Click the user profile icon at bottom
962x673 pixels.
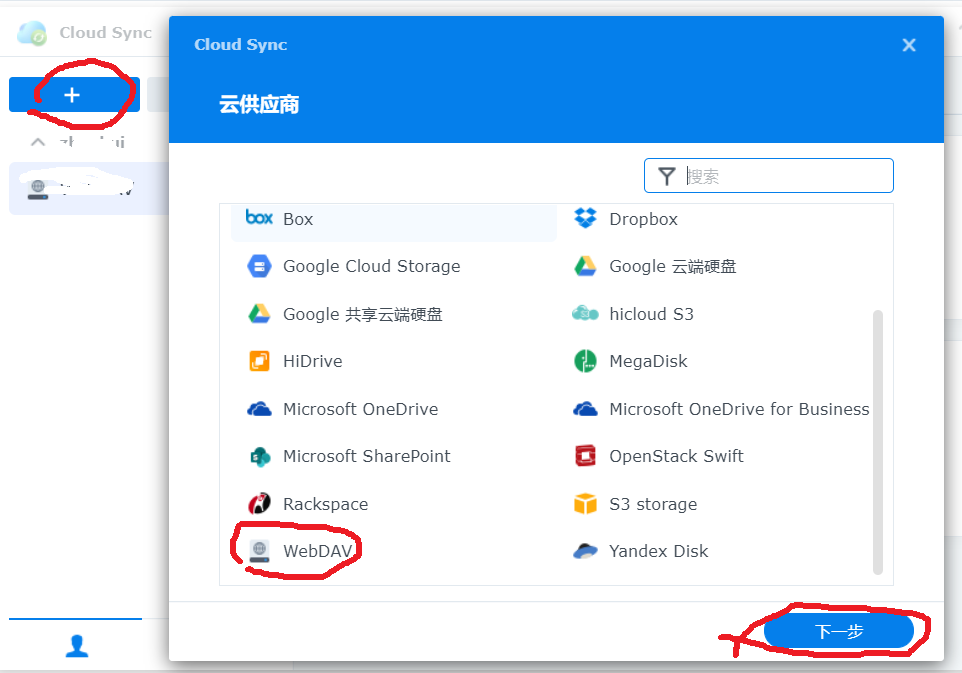[76, 646]
